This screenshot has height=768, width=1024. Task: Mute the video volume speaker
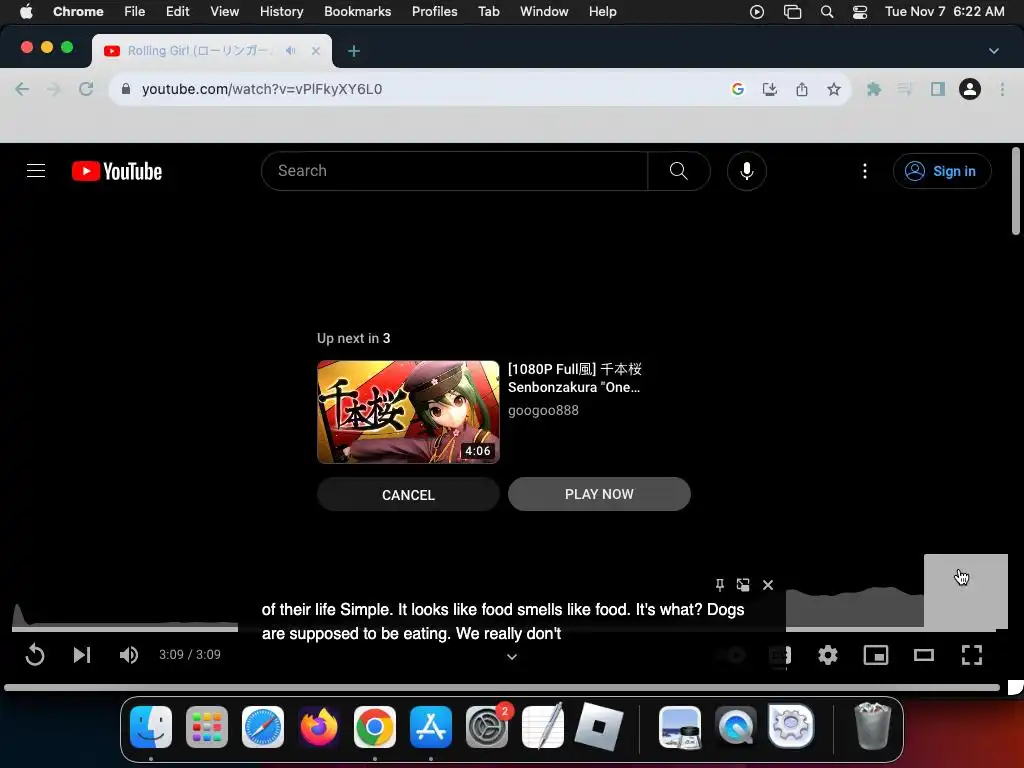129,655
